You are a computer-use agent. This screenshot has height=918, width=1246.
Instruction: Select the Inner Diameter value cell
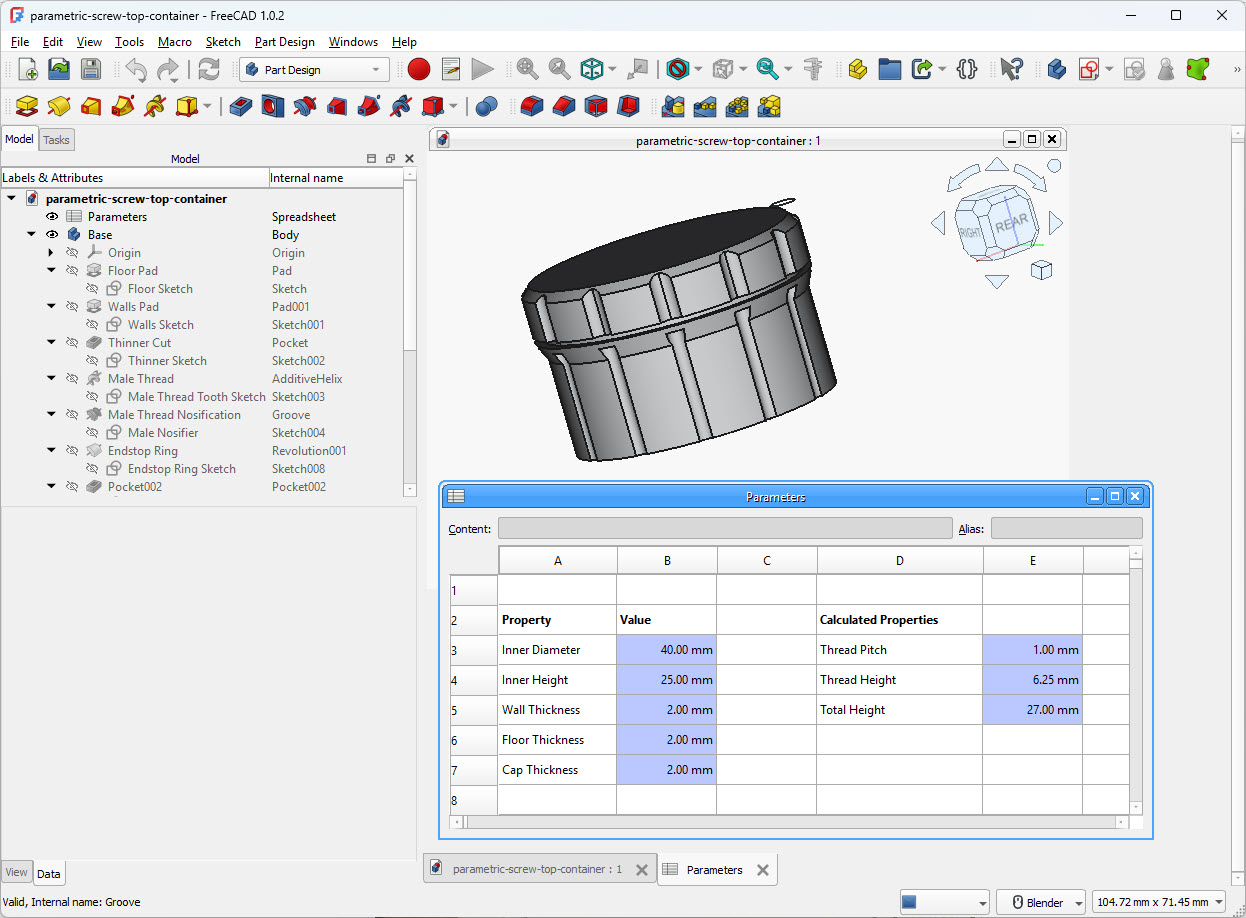(x=666, y=650)
